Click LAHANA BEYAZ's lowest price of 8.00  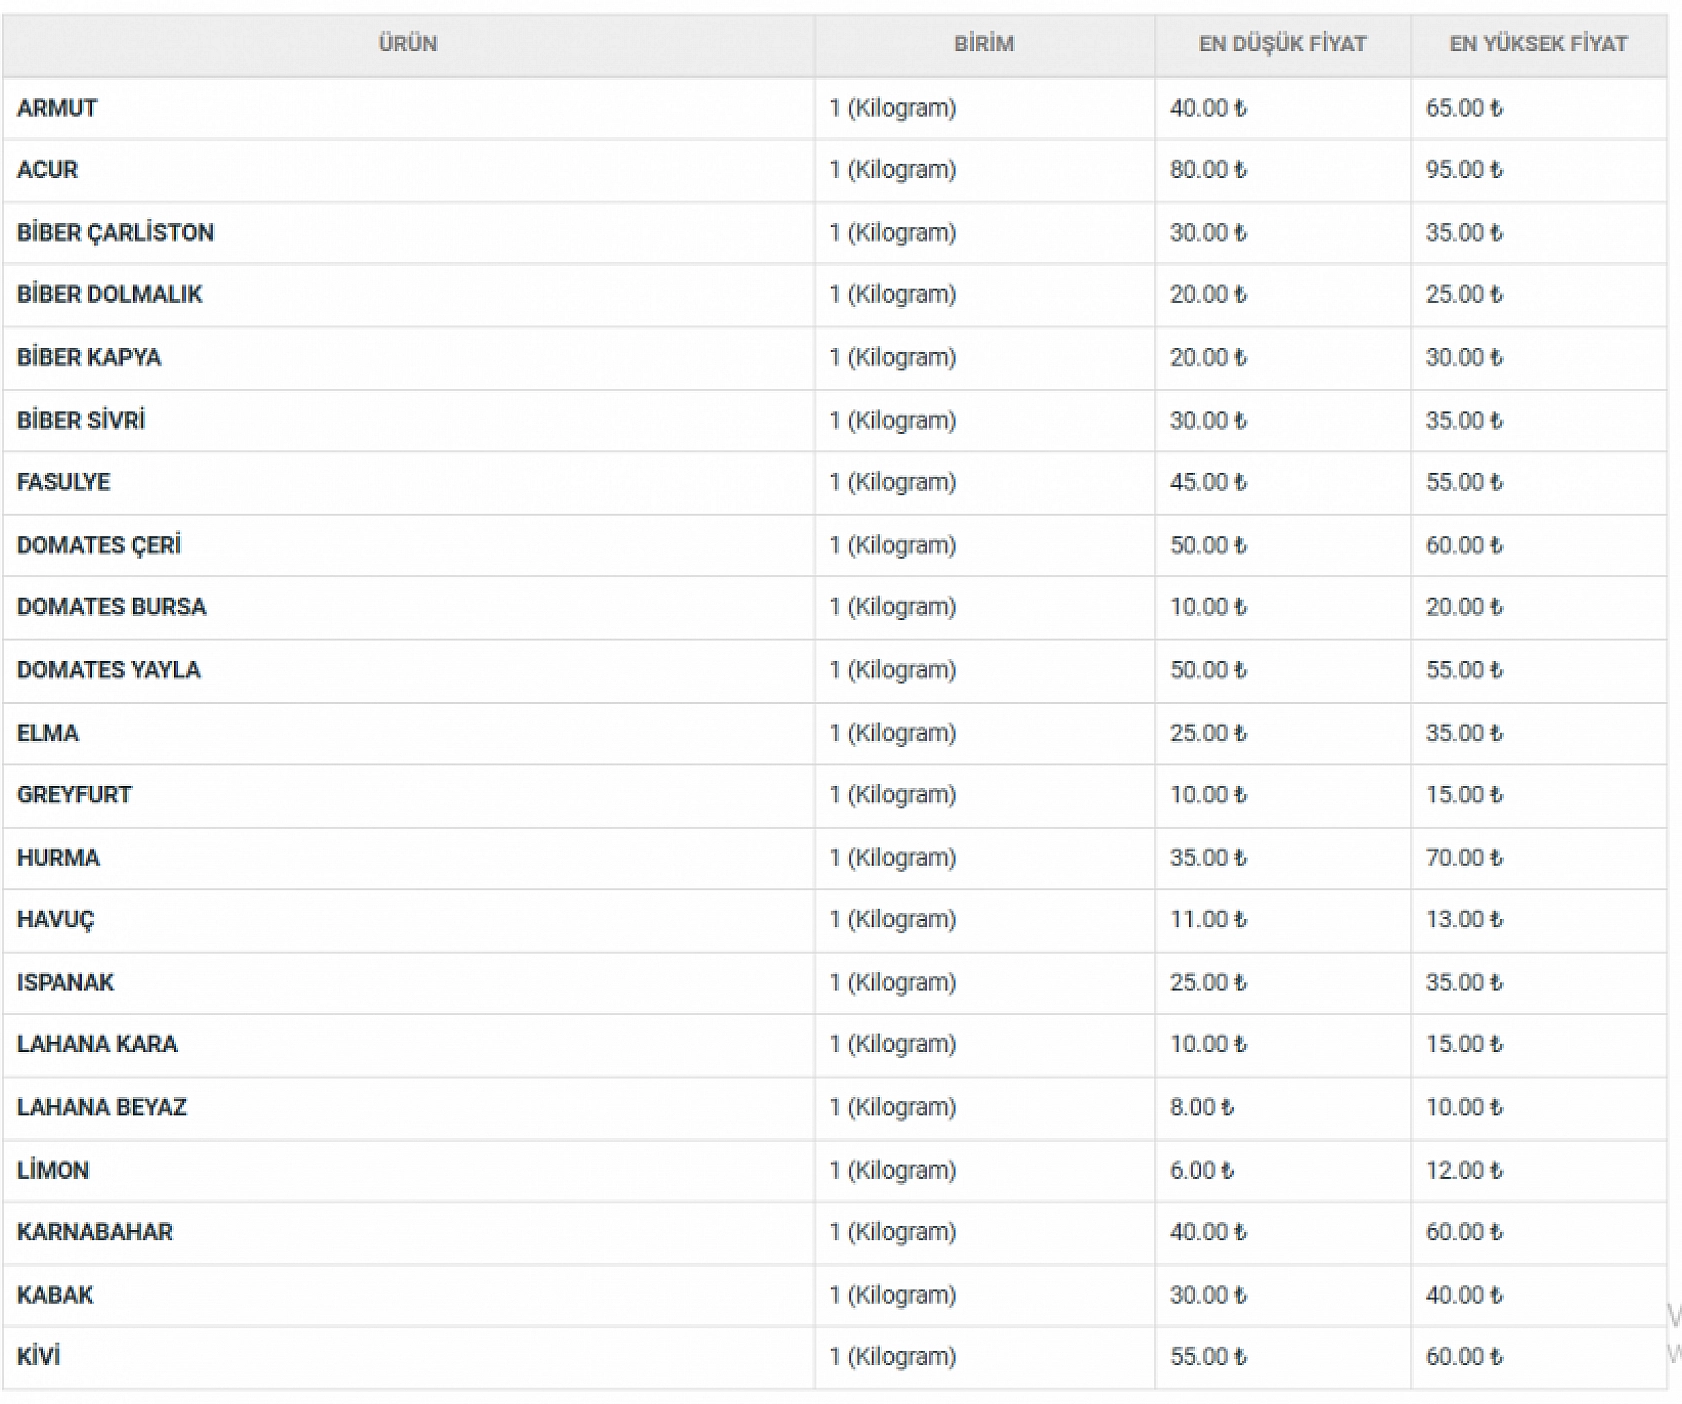point(1201,1107)
